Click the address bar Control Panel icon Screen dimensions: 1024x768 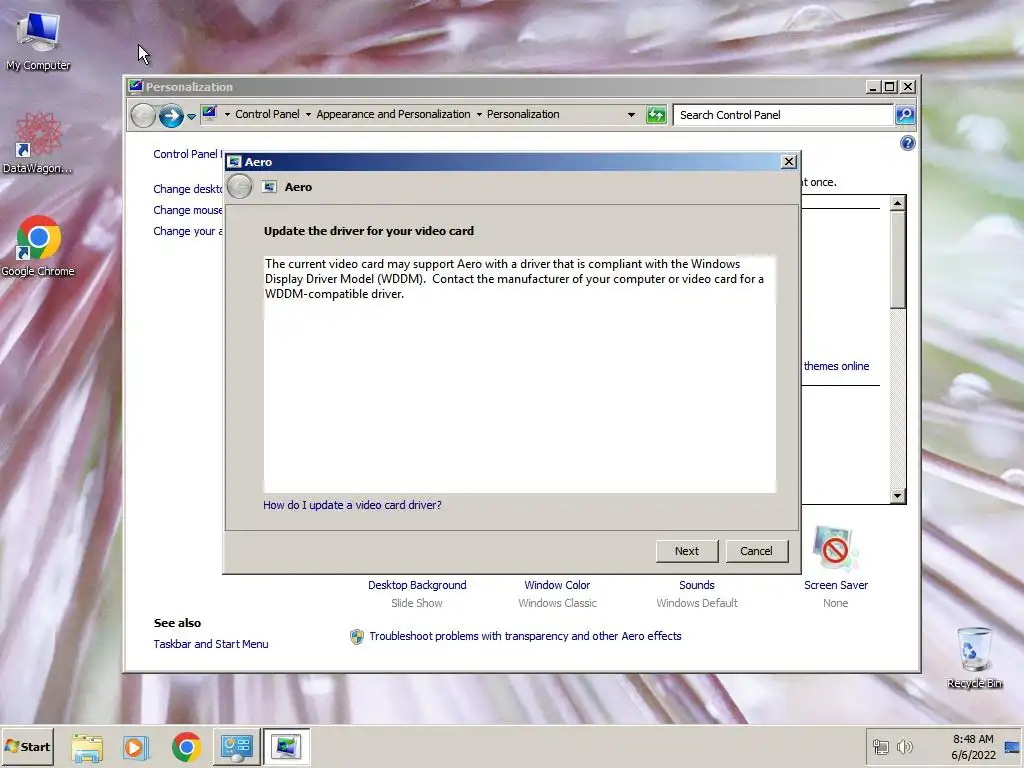(209, 114)
